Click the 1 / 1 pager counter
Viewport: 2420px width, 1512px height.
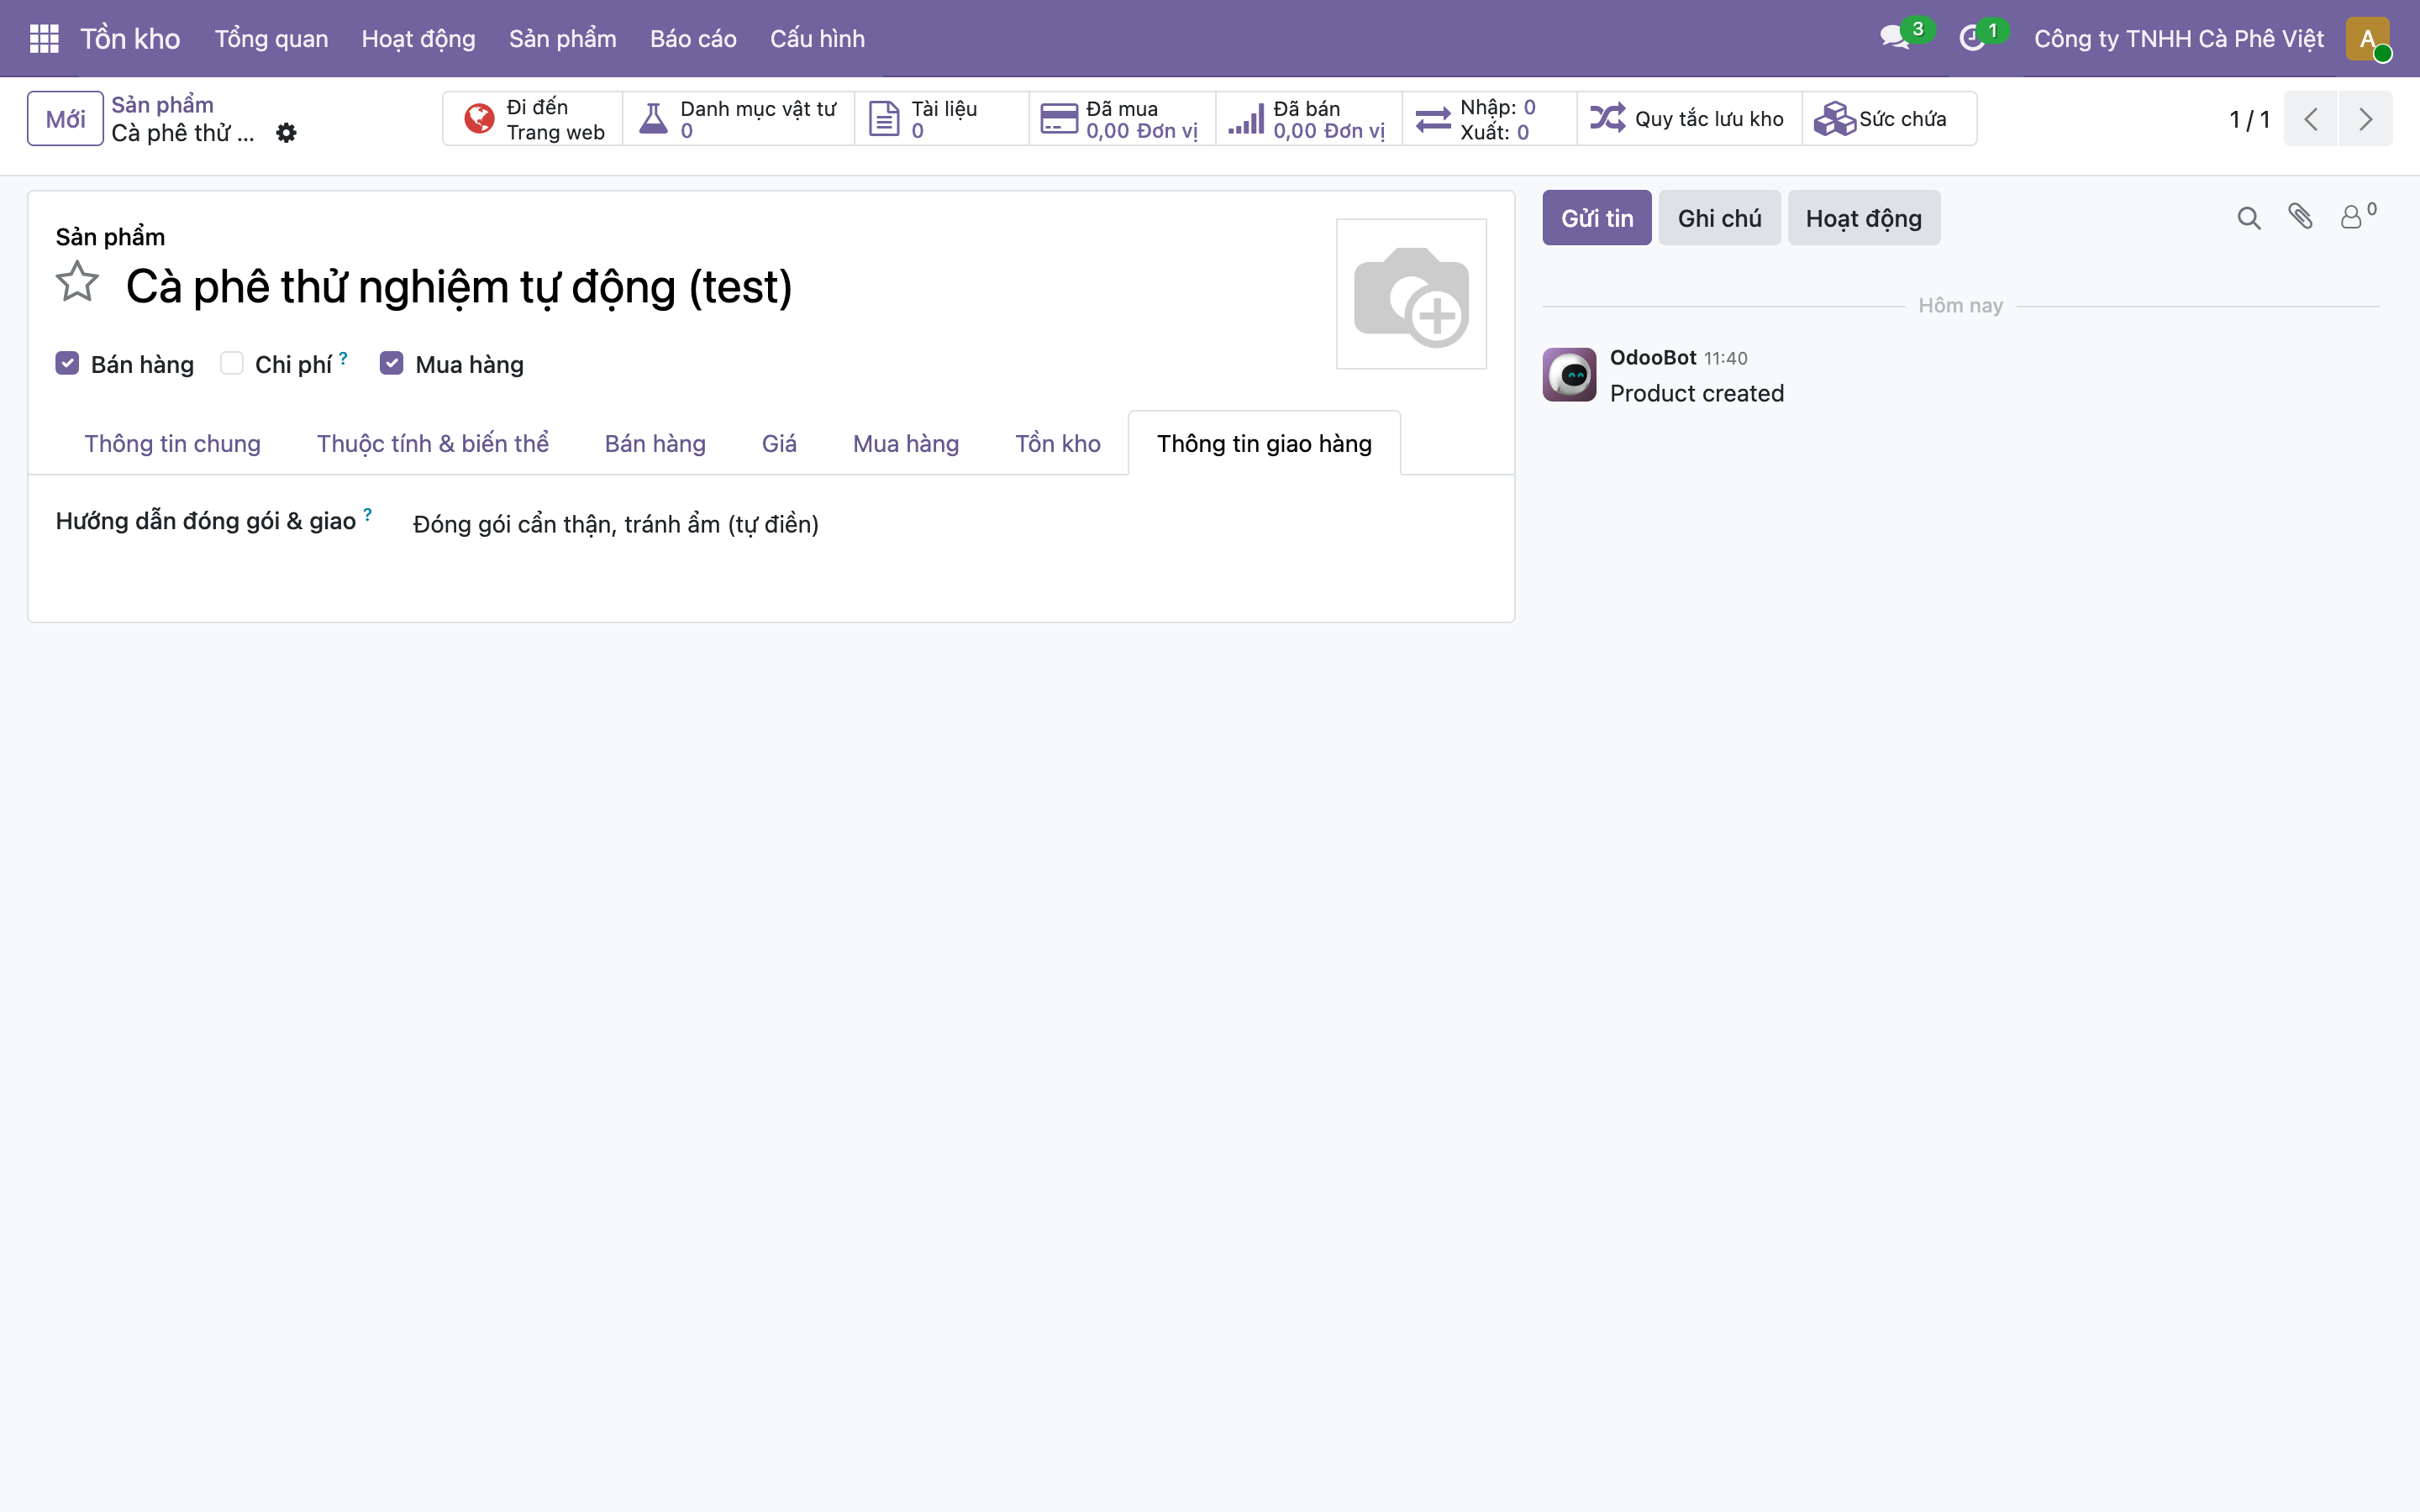(2249, 120)
